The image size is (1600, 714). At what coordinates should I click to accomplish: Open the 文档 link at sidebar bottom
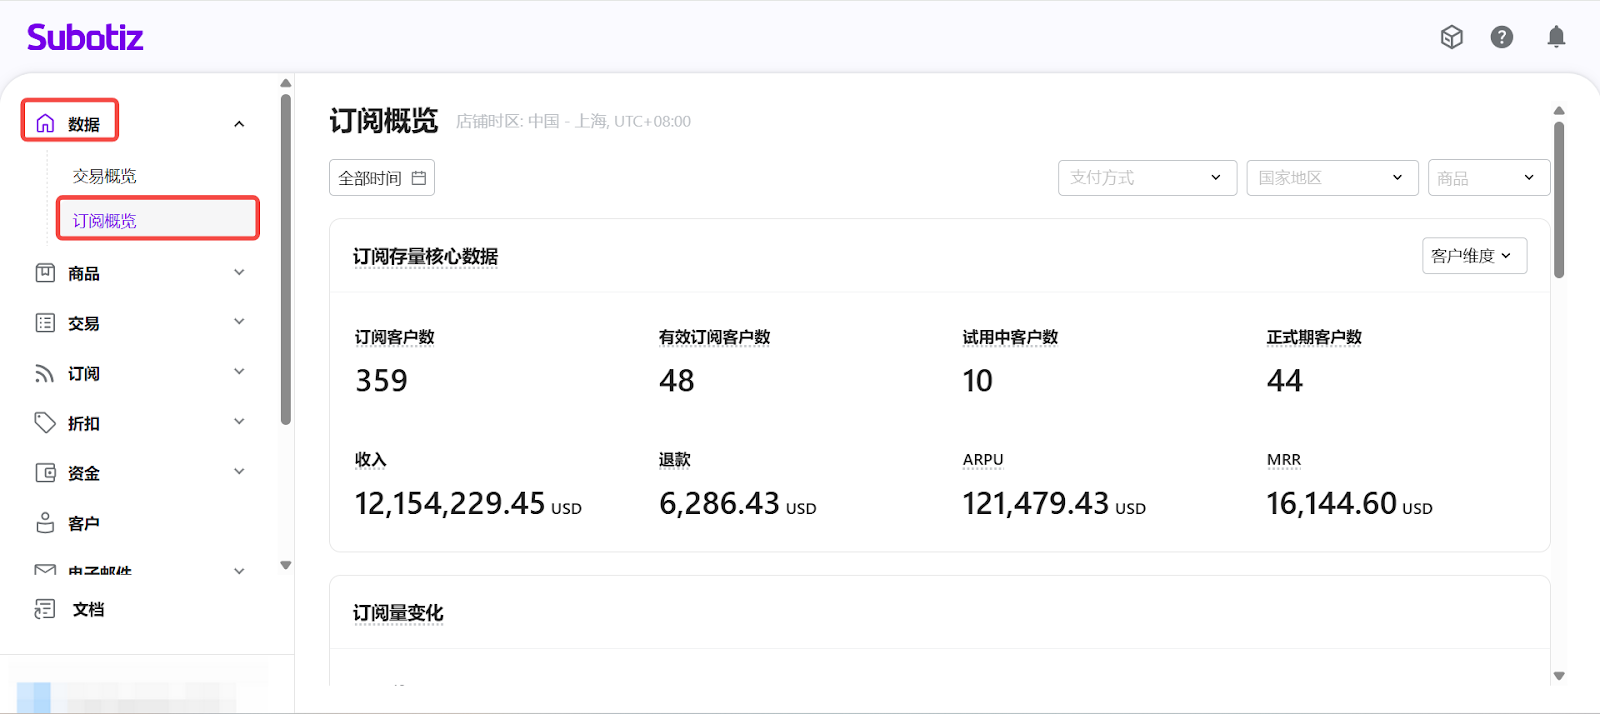click(x=88, y=609)
